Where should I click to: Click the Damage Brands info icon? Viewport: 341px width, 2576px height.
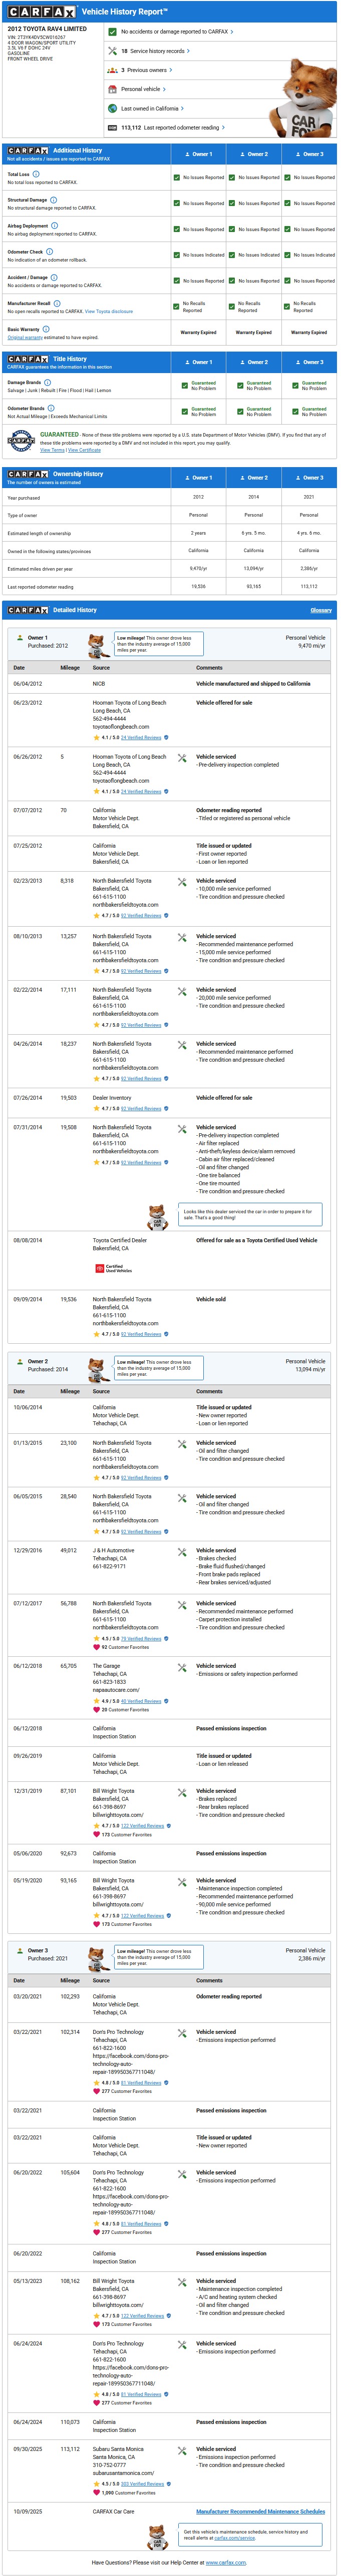(x=48, y=382)
